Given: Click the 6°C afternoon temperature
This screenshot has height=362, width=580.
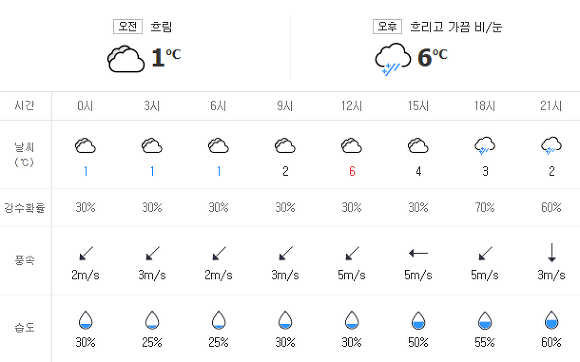Looking at the screenshot, I should (432, 58).
